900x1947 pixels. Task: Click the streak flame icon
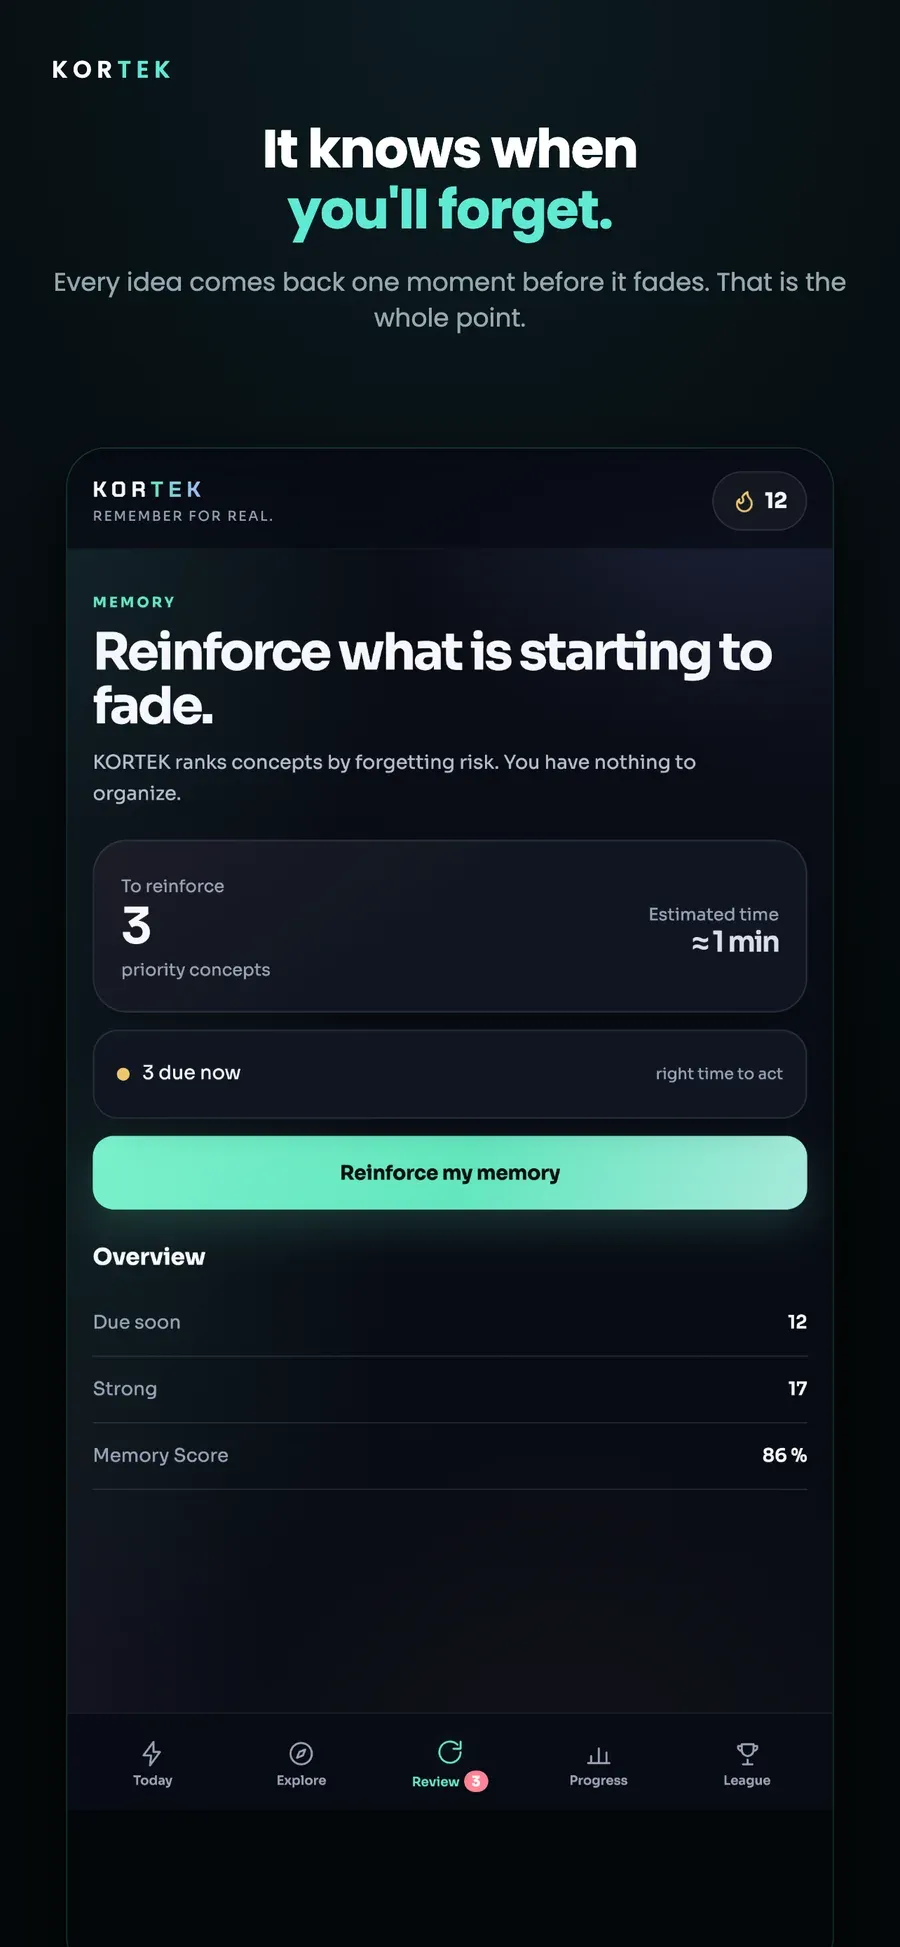(x=744, y=501)
